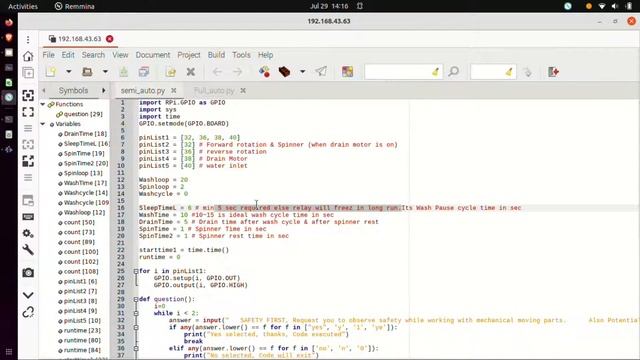
Task: Collapse the Variables tree node
Action: click(42, 124)
